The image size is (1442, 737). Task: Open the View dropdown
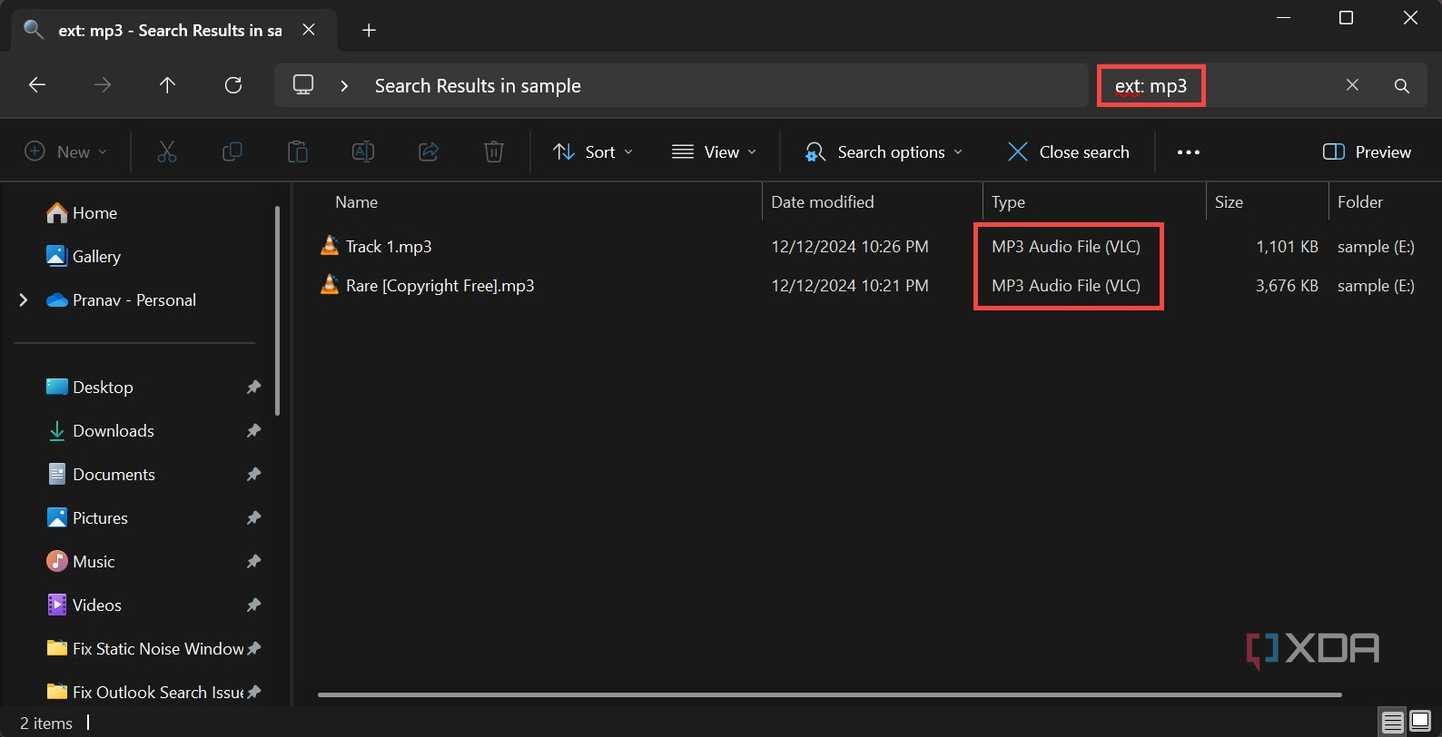[714, 152]
